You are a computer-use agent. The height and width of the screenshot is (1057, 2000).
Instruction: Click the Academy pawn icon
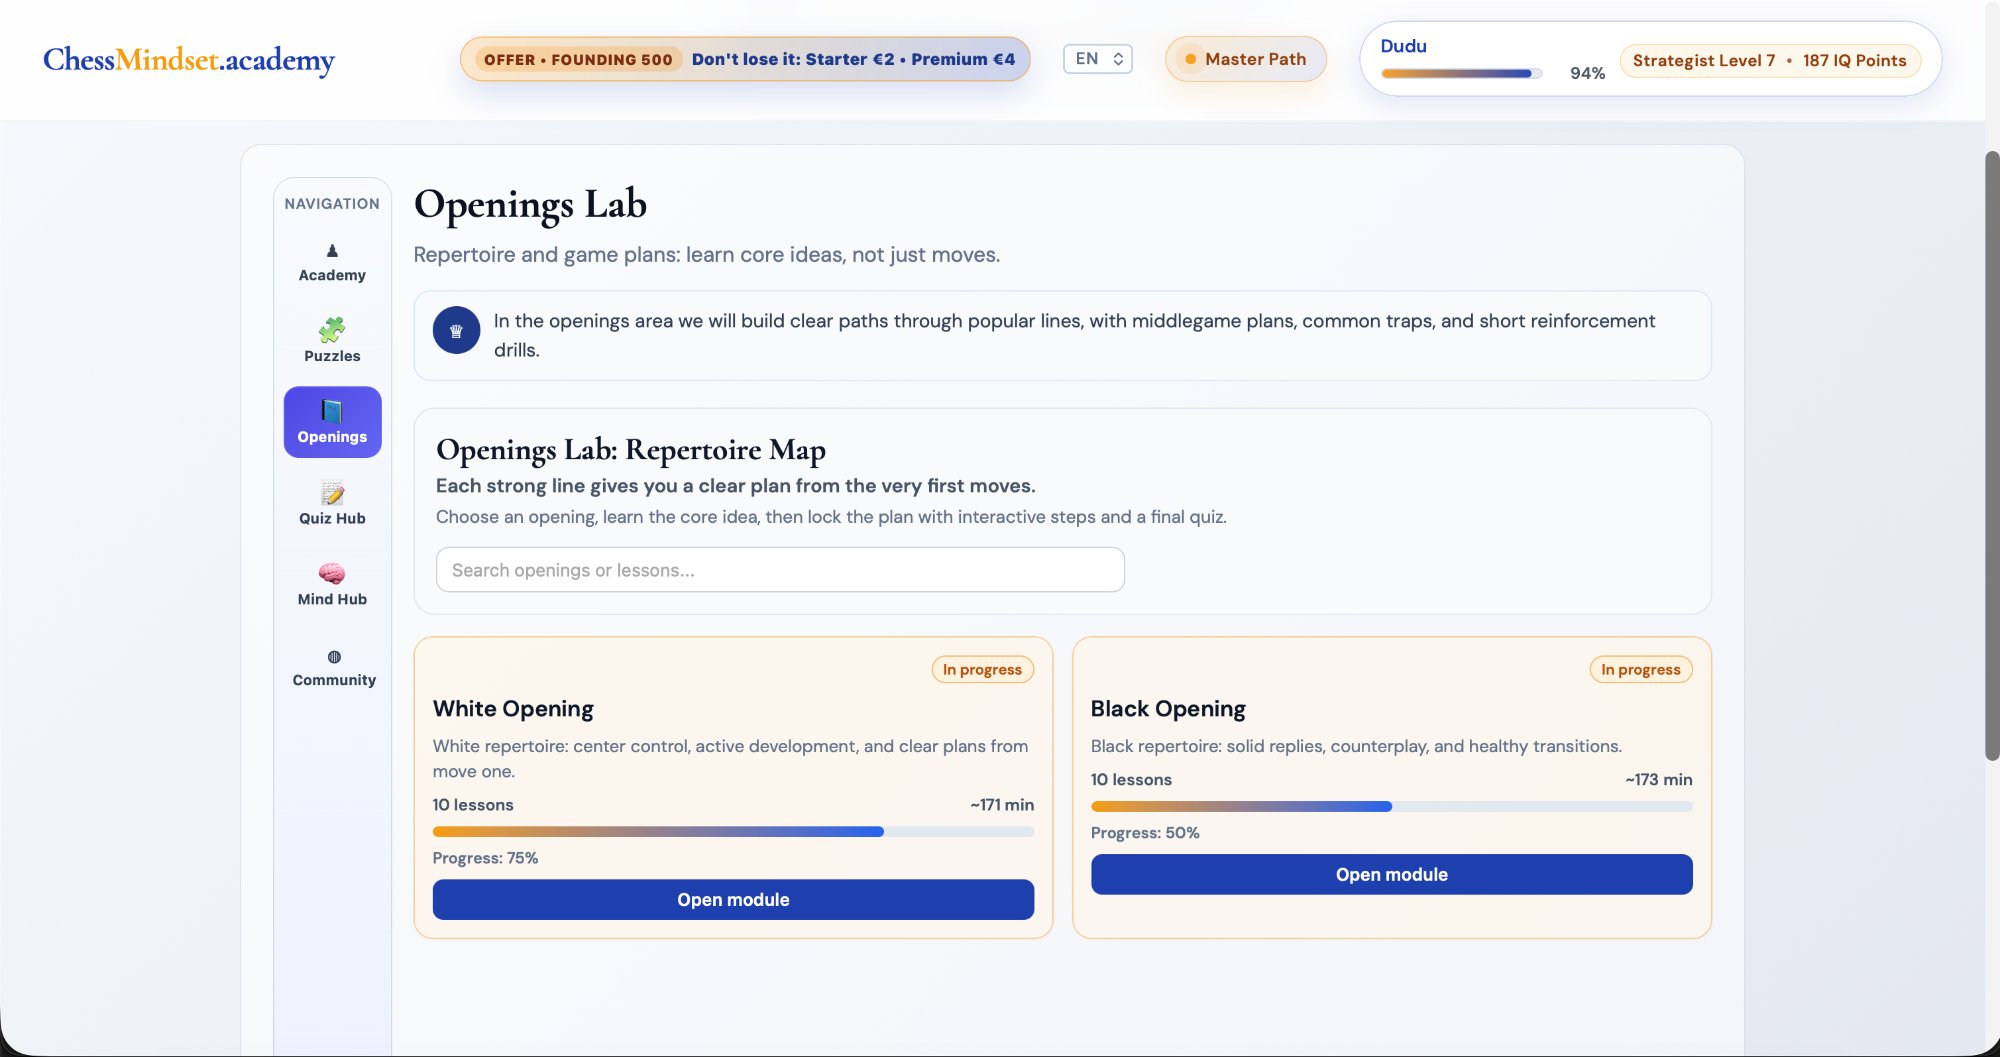click(332, 251)
